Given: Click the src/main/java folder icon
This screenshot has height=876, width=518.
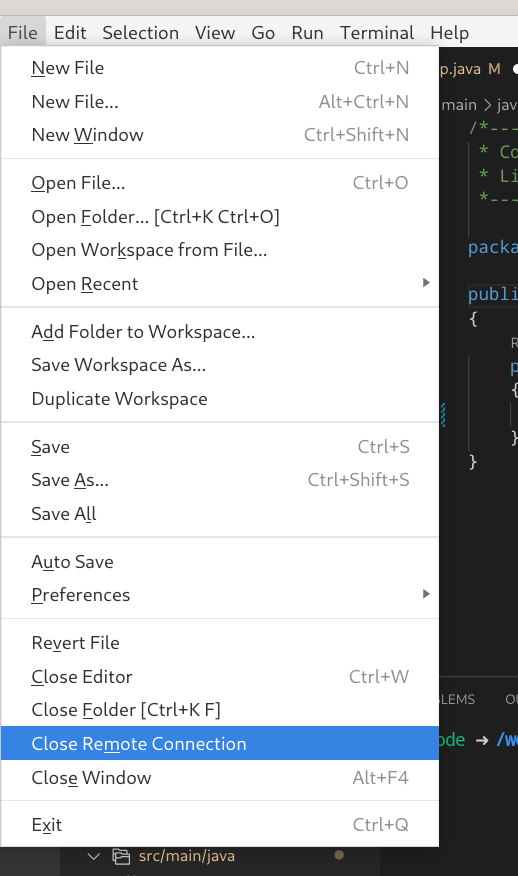Looking at the screenshot, I should (x=121, y=856).
